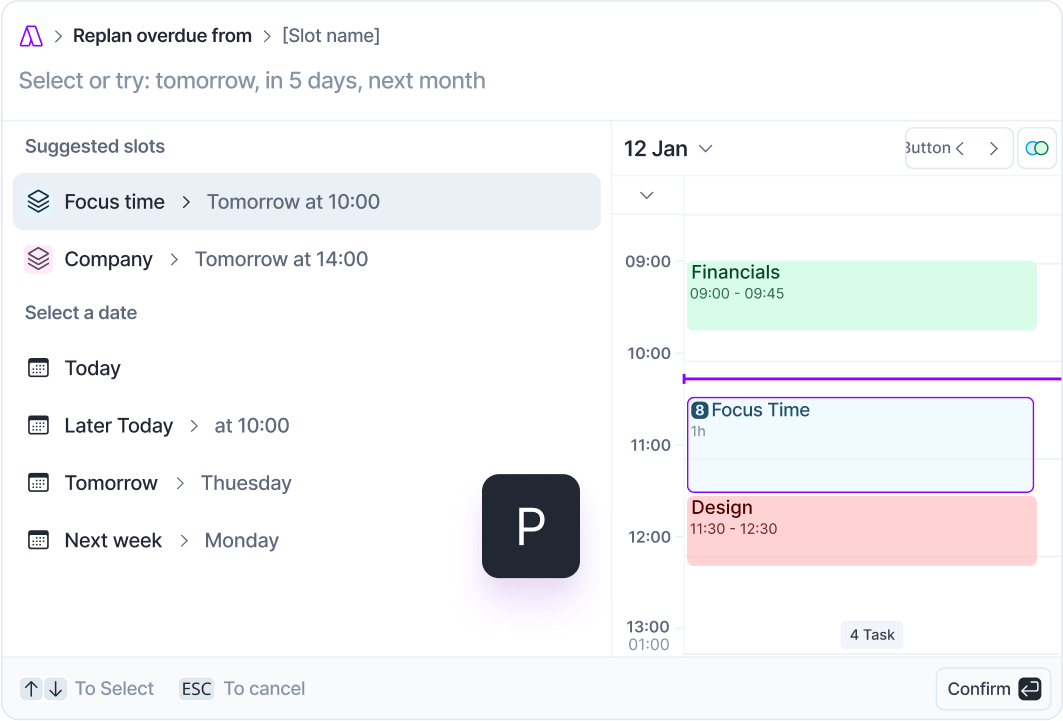Toggle the overlapping circles calendar switch

click(x=1037, y=147)
